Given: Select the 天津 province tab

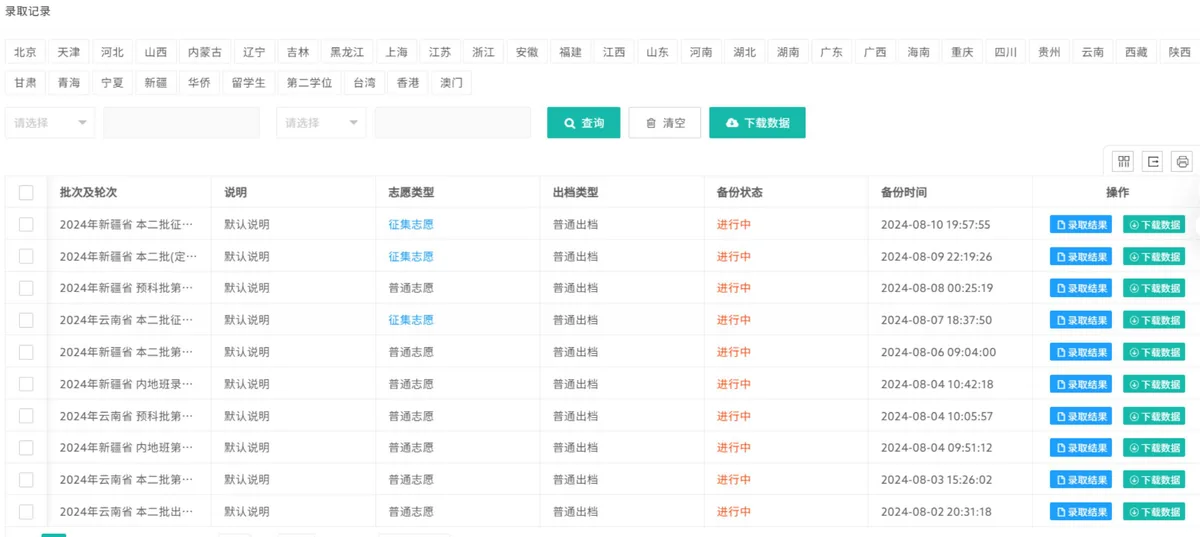Looking at the screenshot, I should 69,52.
